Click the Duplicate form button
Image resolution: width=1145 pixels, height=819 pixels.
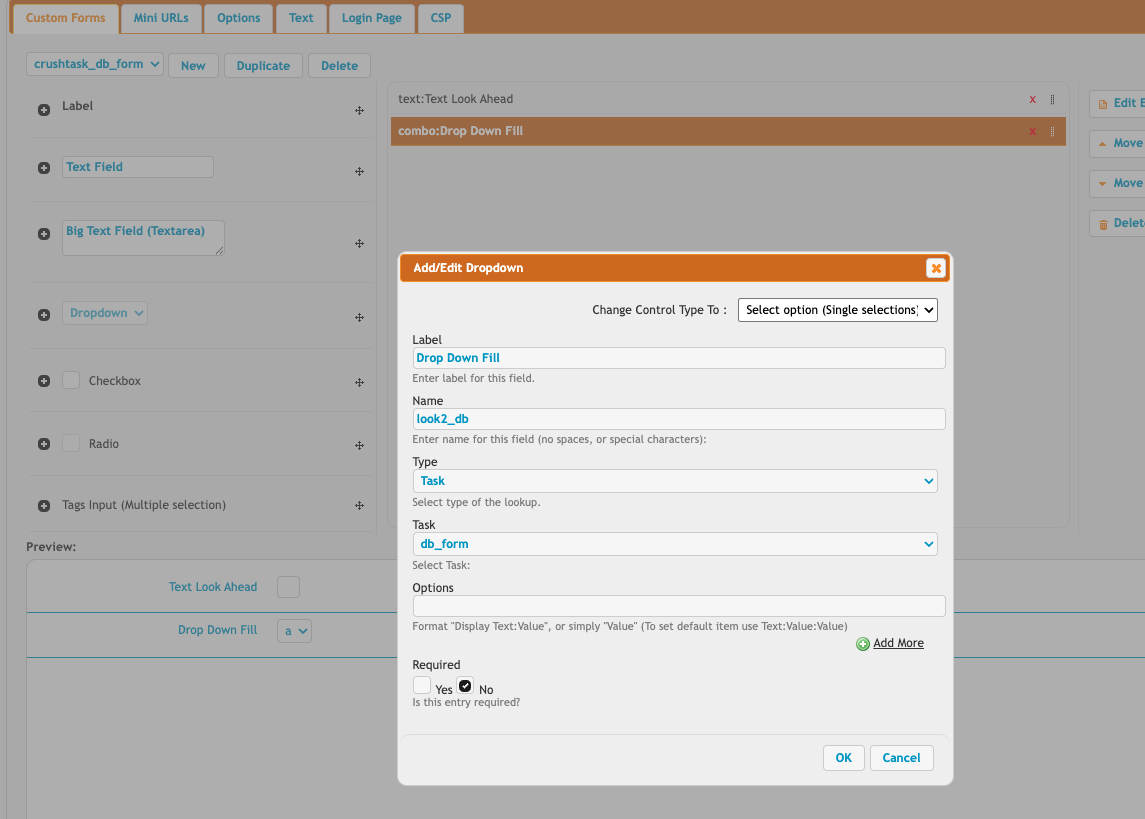tap(263, 66)
